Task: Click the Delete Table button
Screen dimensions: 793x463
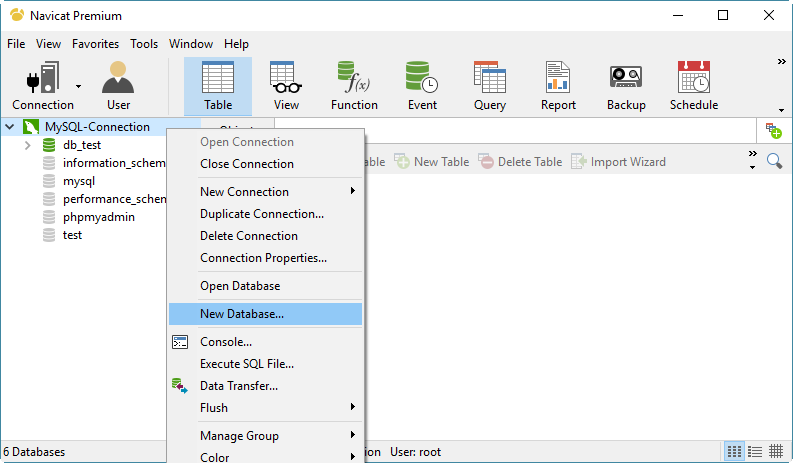Action: coord(520,162)
